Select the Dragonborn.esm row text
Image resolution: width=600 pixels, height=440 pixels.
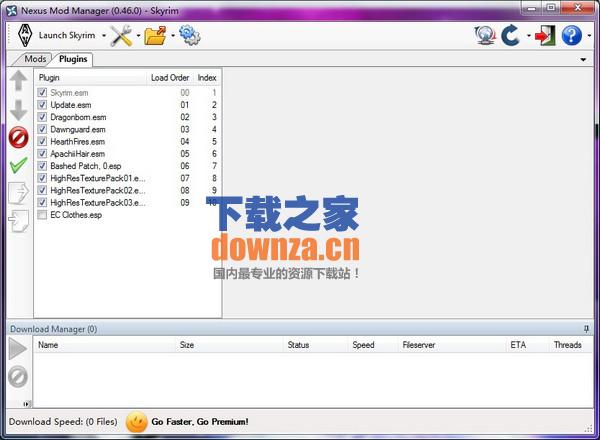click(x=78, y=117)
